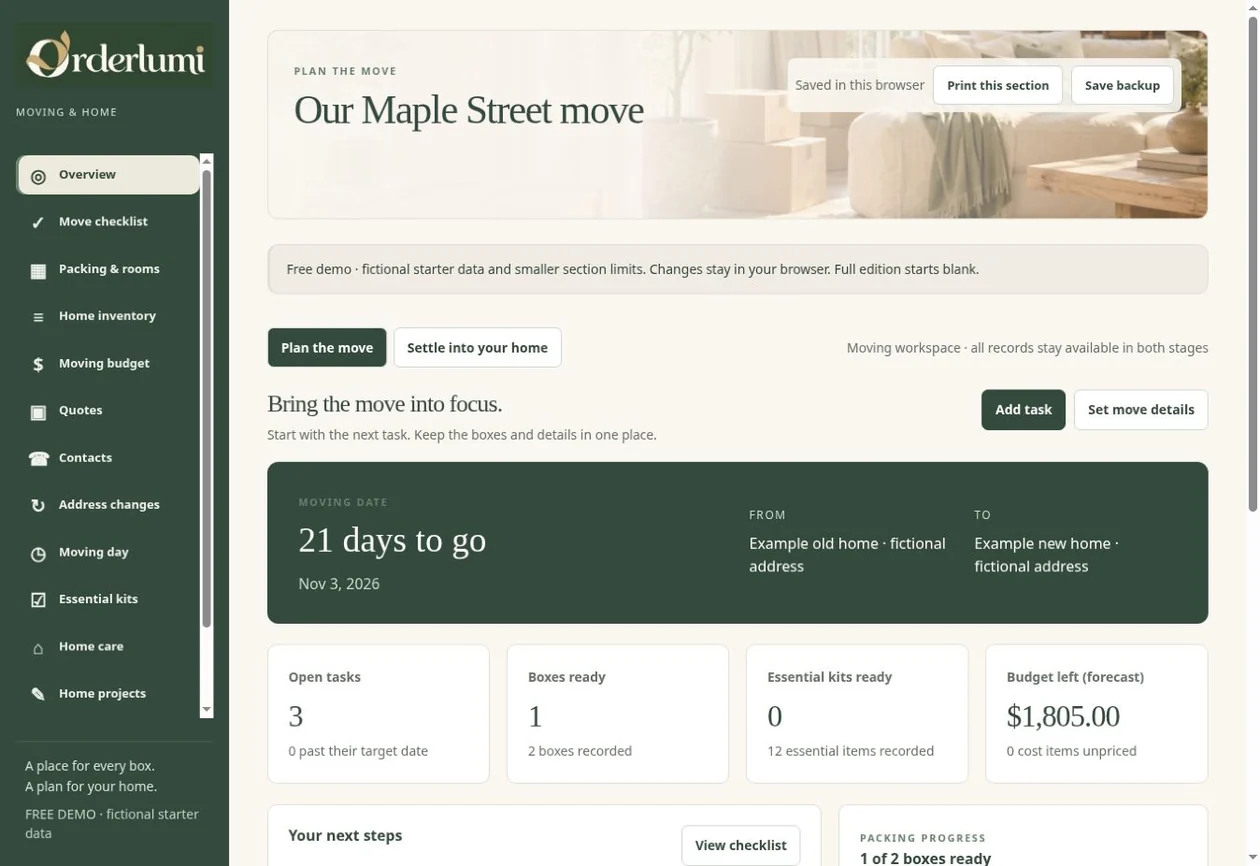Image resolution: width=1260 pixels, height=866 pixels.
Task: Click the Boxes ready card
Action: [x=618, y=714]
